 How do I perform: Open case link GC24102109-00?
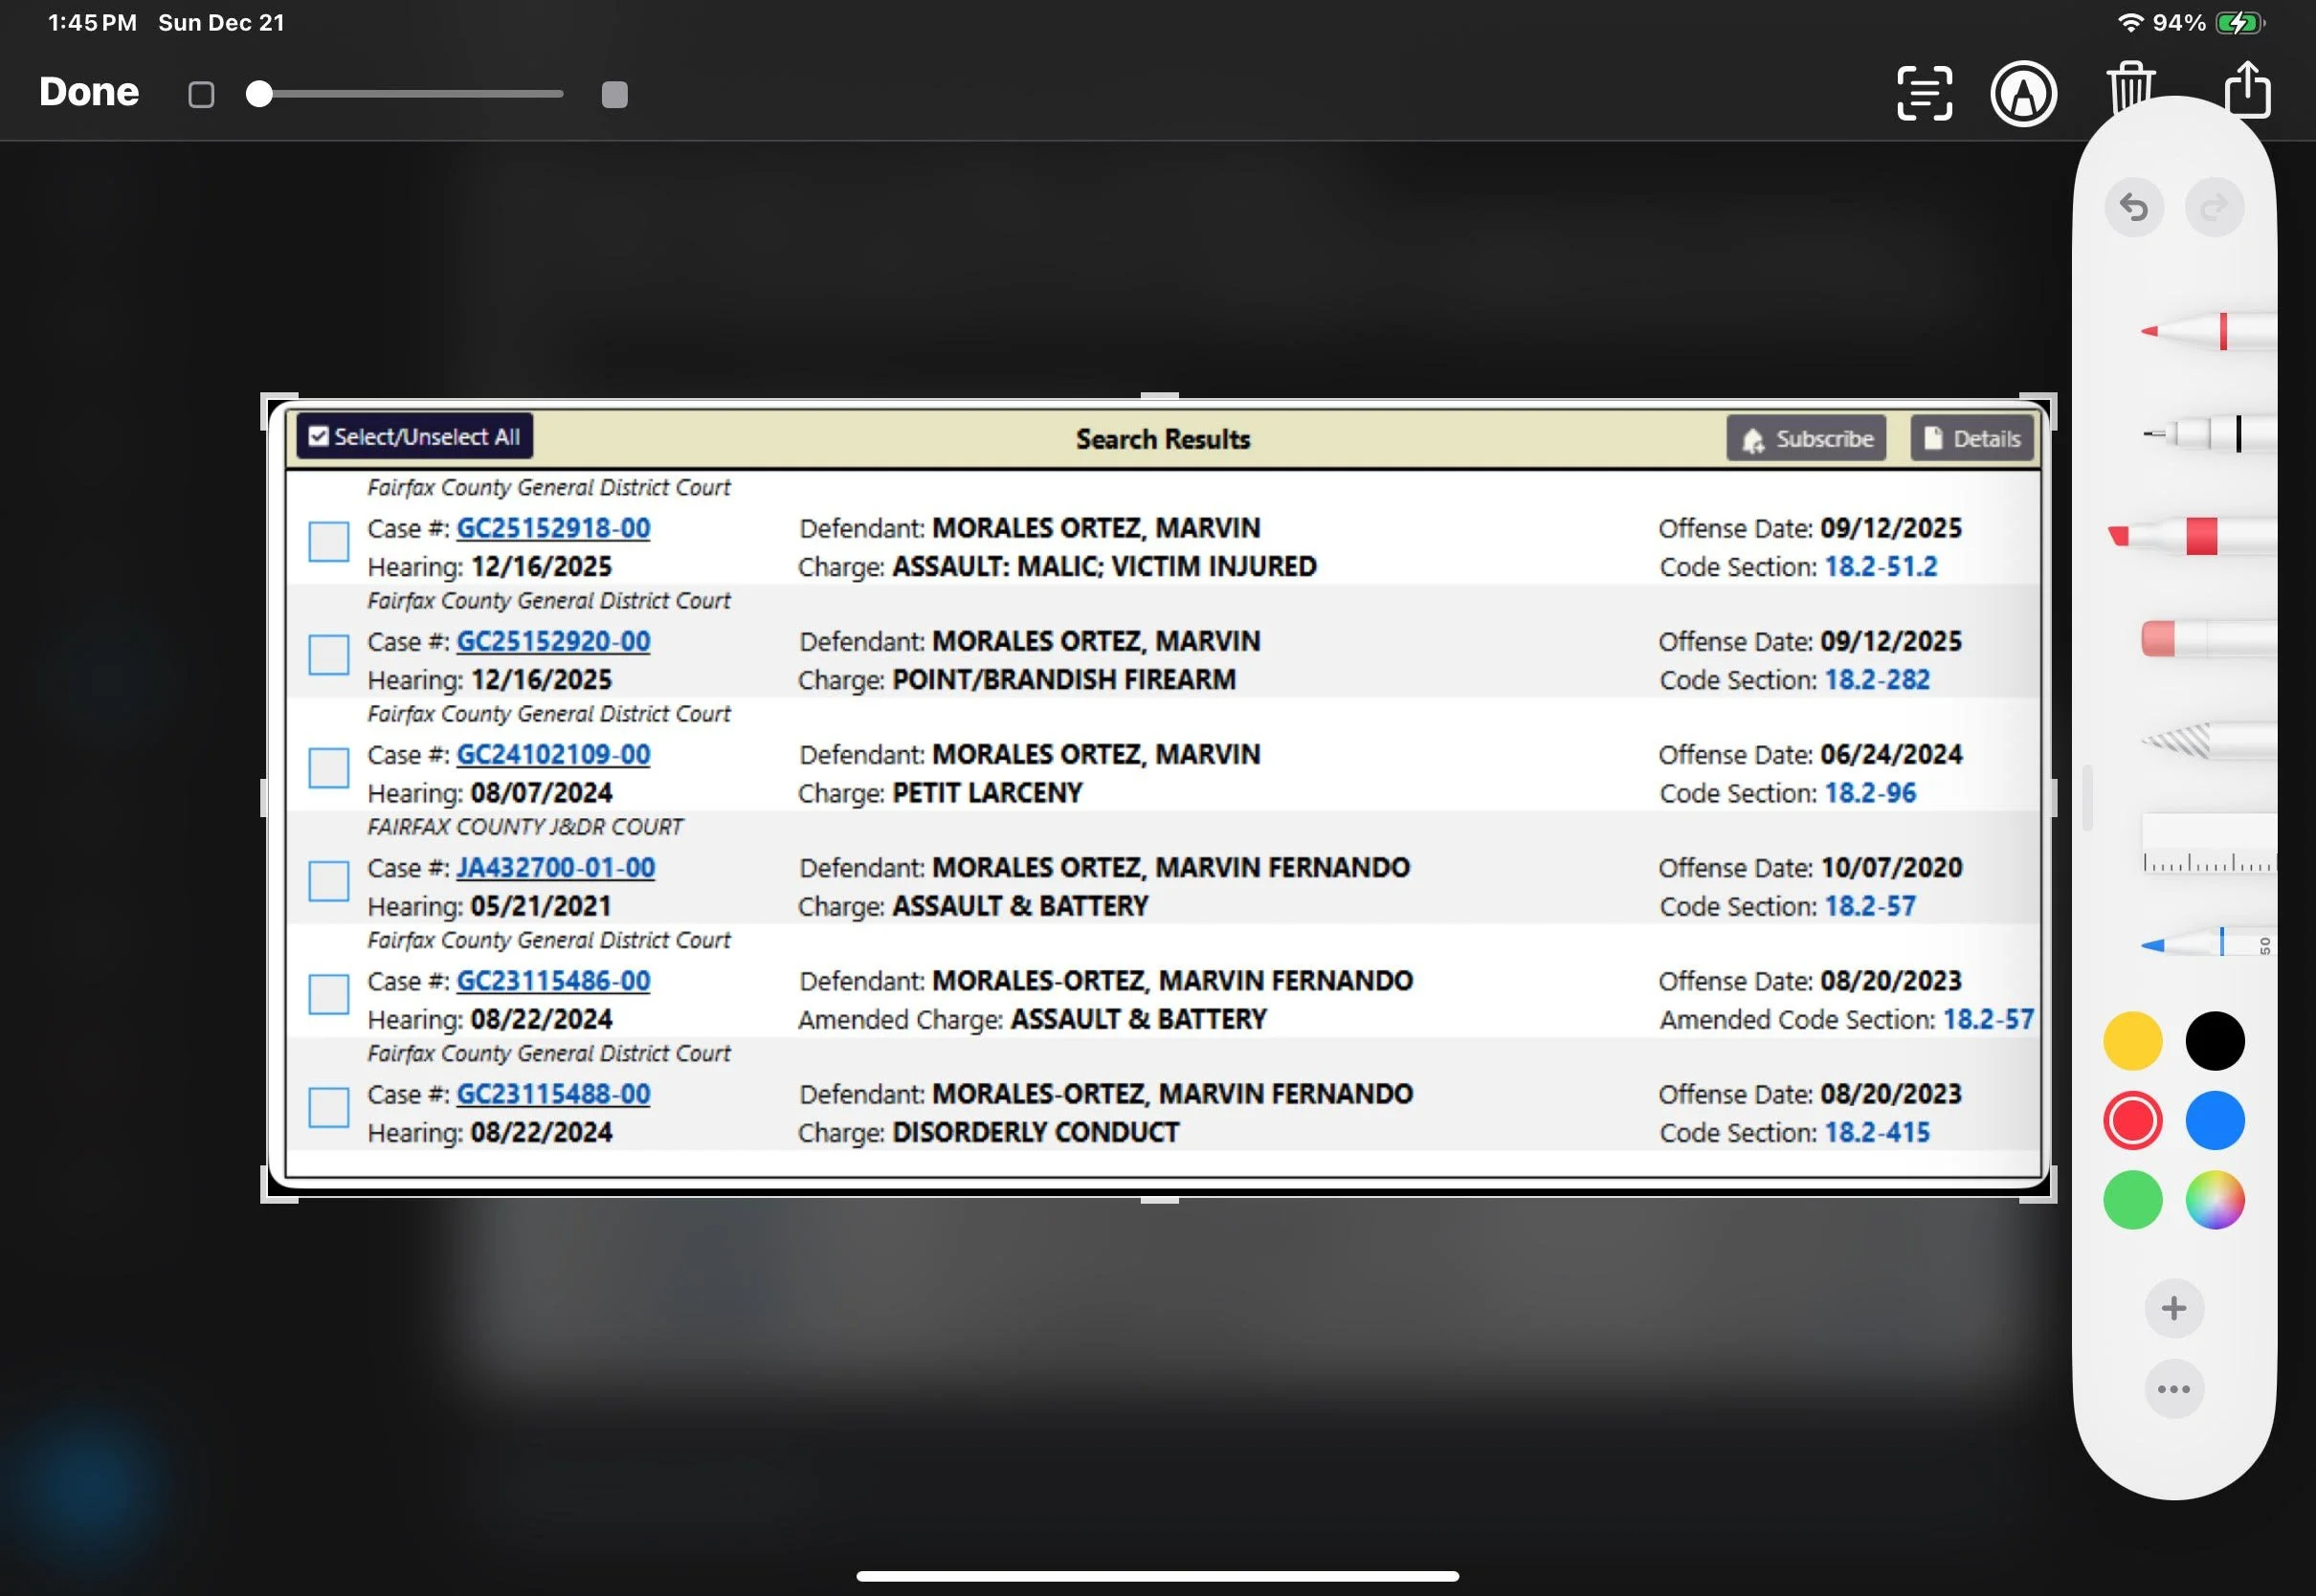(x=553, y=755)
